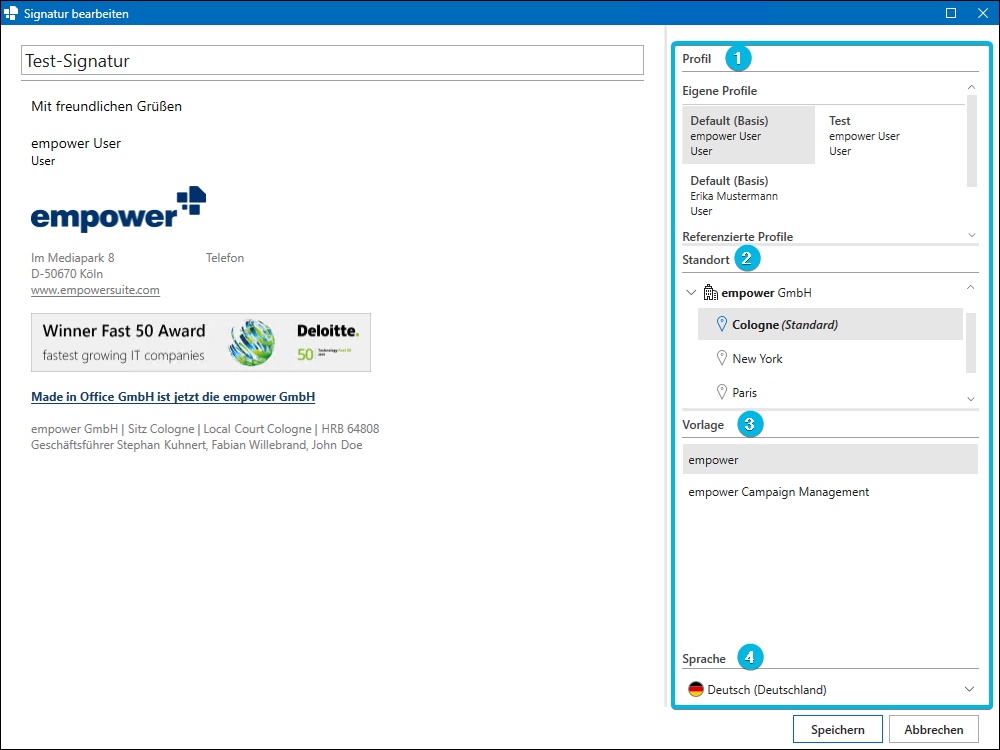This screenshot has width=1000, height=750.
Task: Click the Standort section header
Action: (x=706, y=260)
